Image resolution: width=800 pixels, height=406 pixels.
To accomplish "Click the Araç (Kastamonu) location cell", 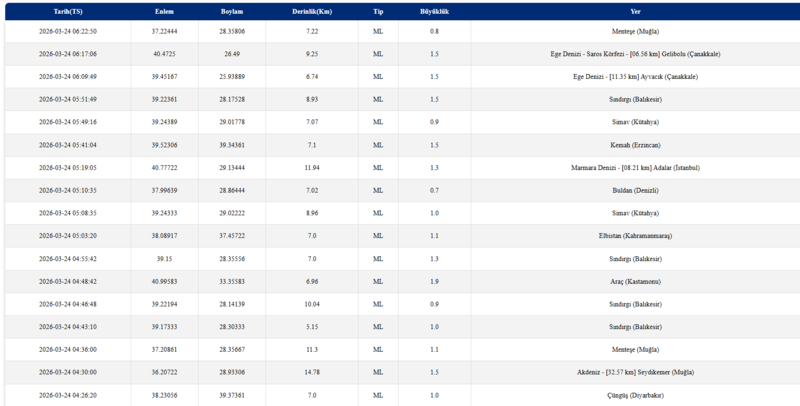I will point(630,279).
